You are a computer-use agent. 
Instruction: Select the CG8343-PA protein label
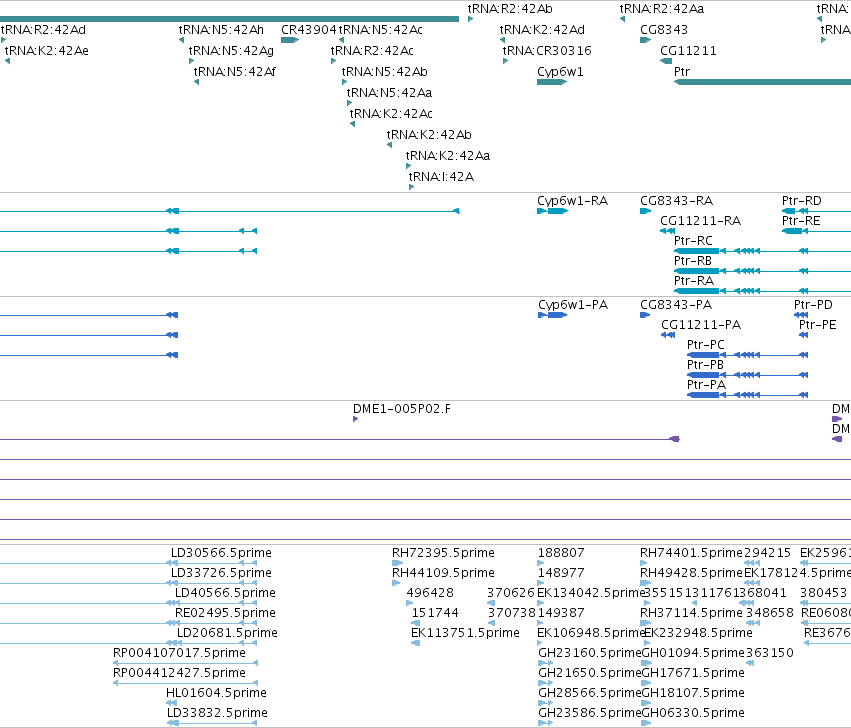[676, 305]
